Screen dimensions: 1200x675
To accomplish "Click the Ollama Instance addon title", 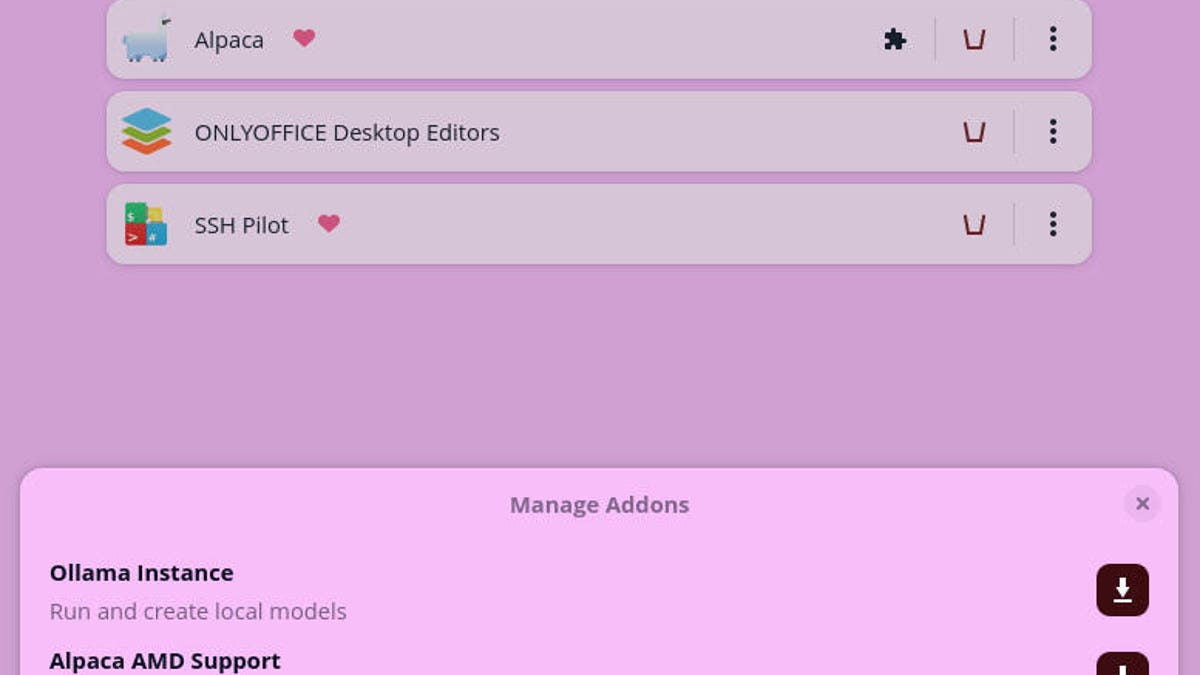I will (141, 573).
